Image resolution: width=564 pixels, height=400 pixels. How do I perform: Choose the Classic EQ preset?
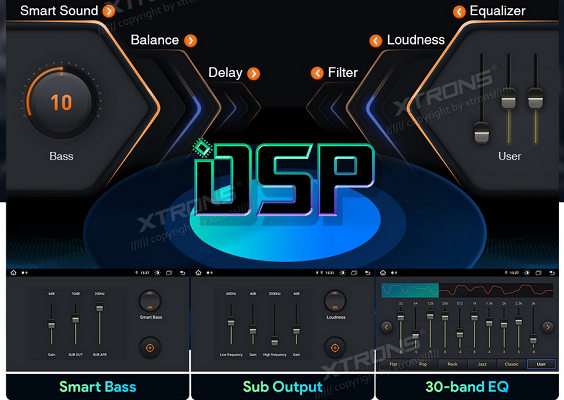click(x=511, y=364)
